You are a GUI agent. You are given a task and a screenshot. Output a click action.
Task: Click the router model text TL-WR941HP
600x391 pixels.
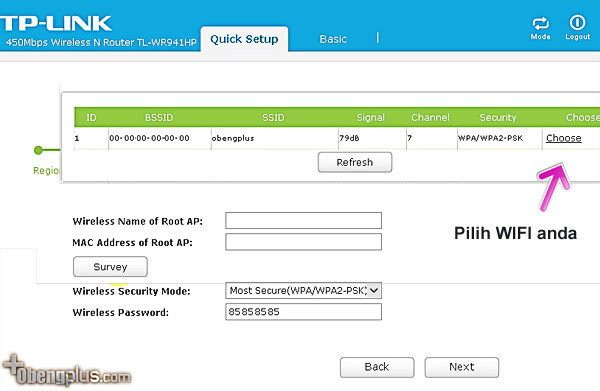(x=166, y=42)
